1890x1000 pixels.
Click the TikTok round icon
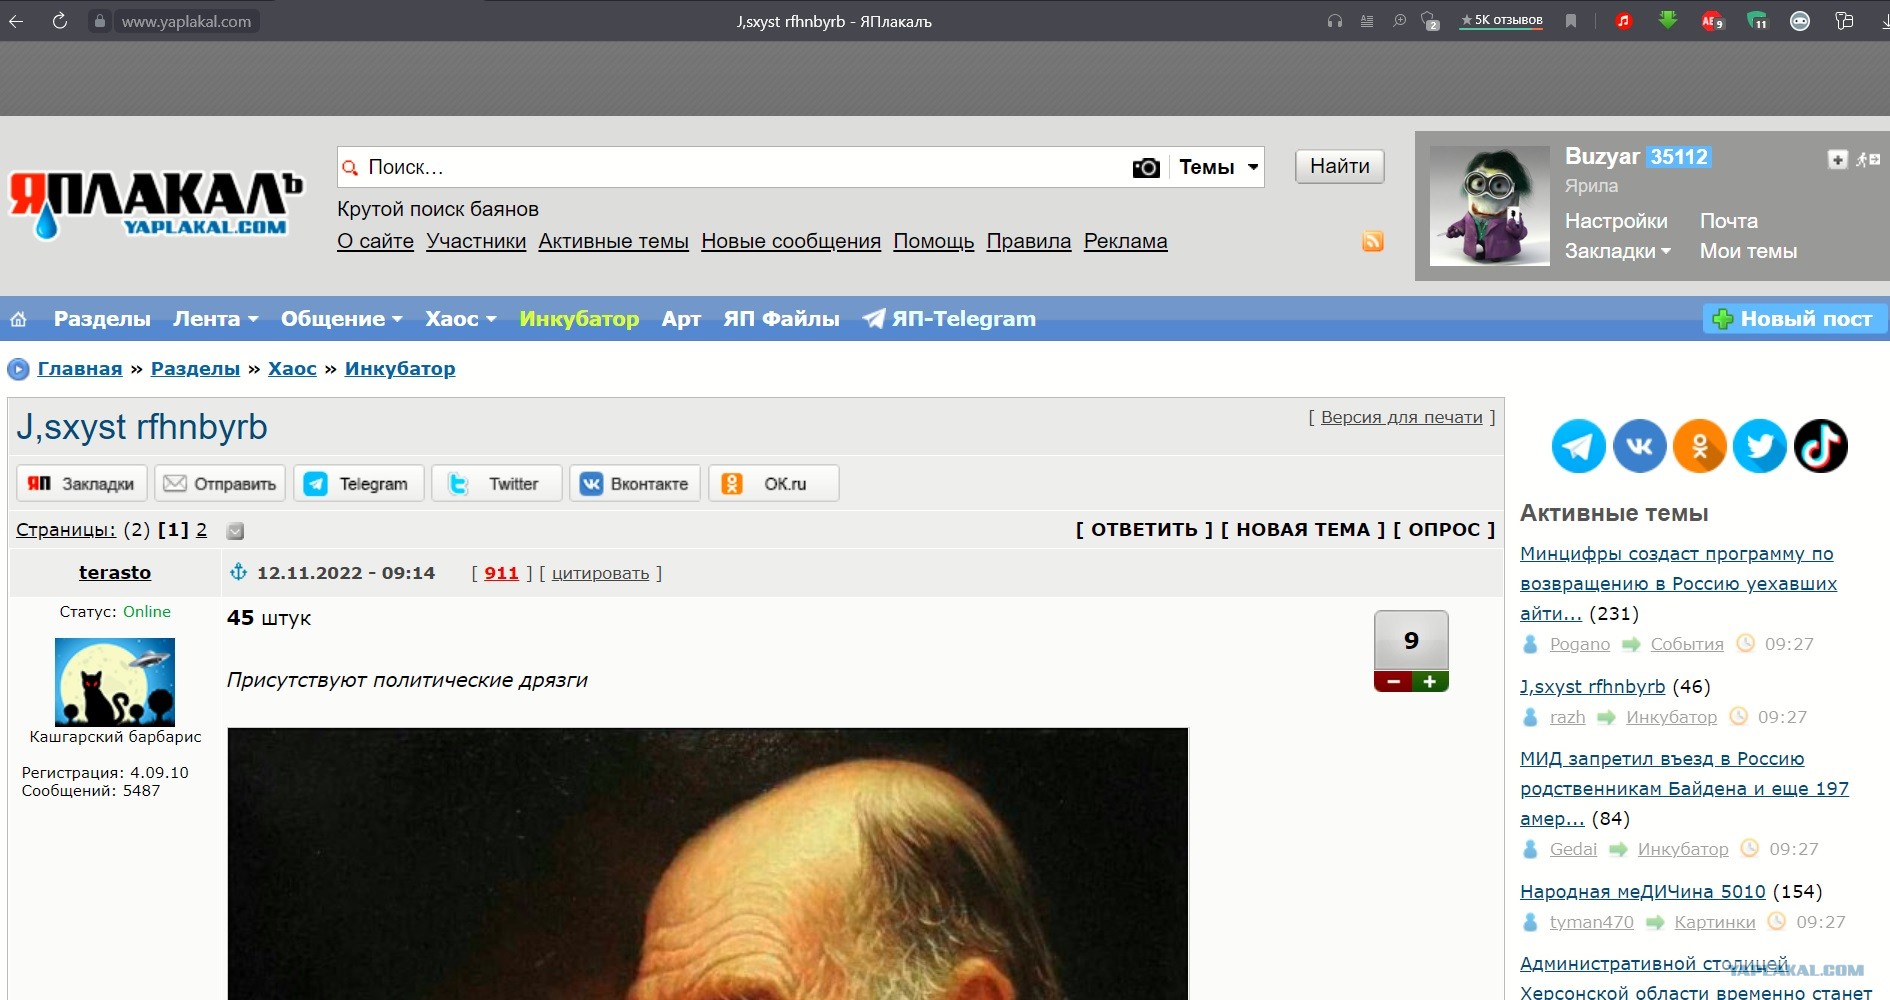[1820, 446]
